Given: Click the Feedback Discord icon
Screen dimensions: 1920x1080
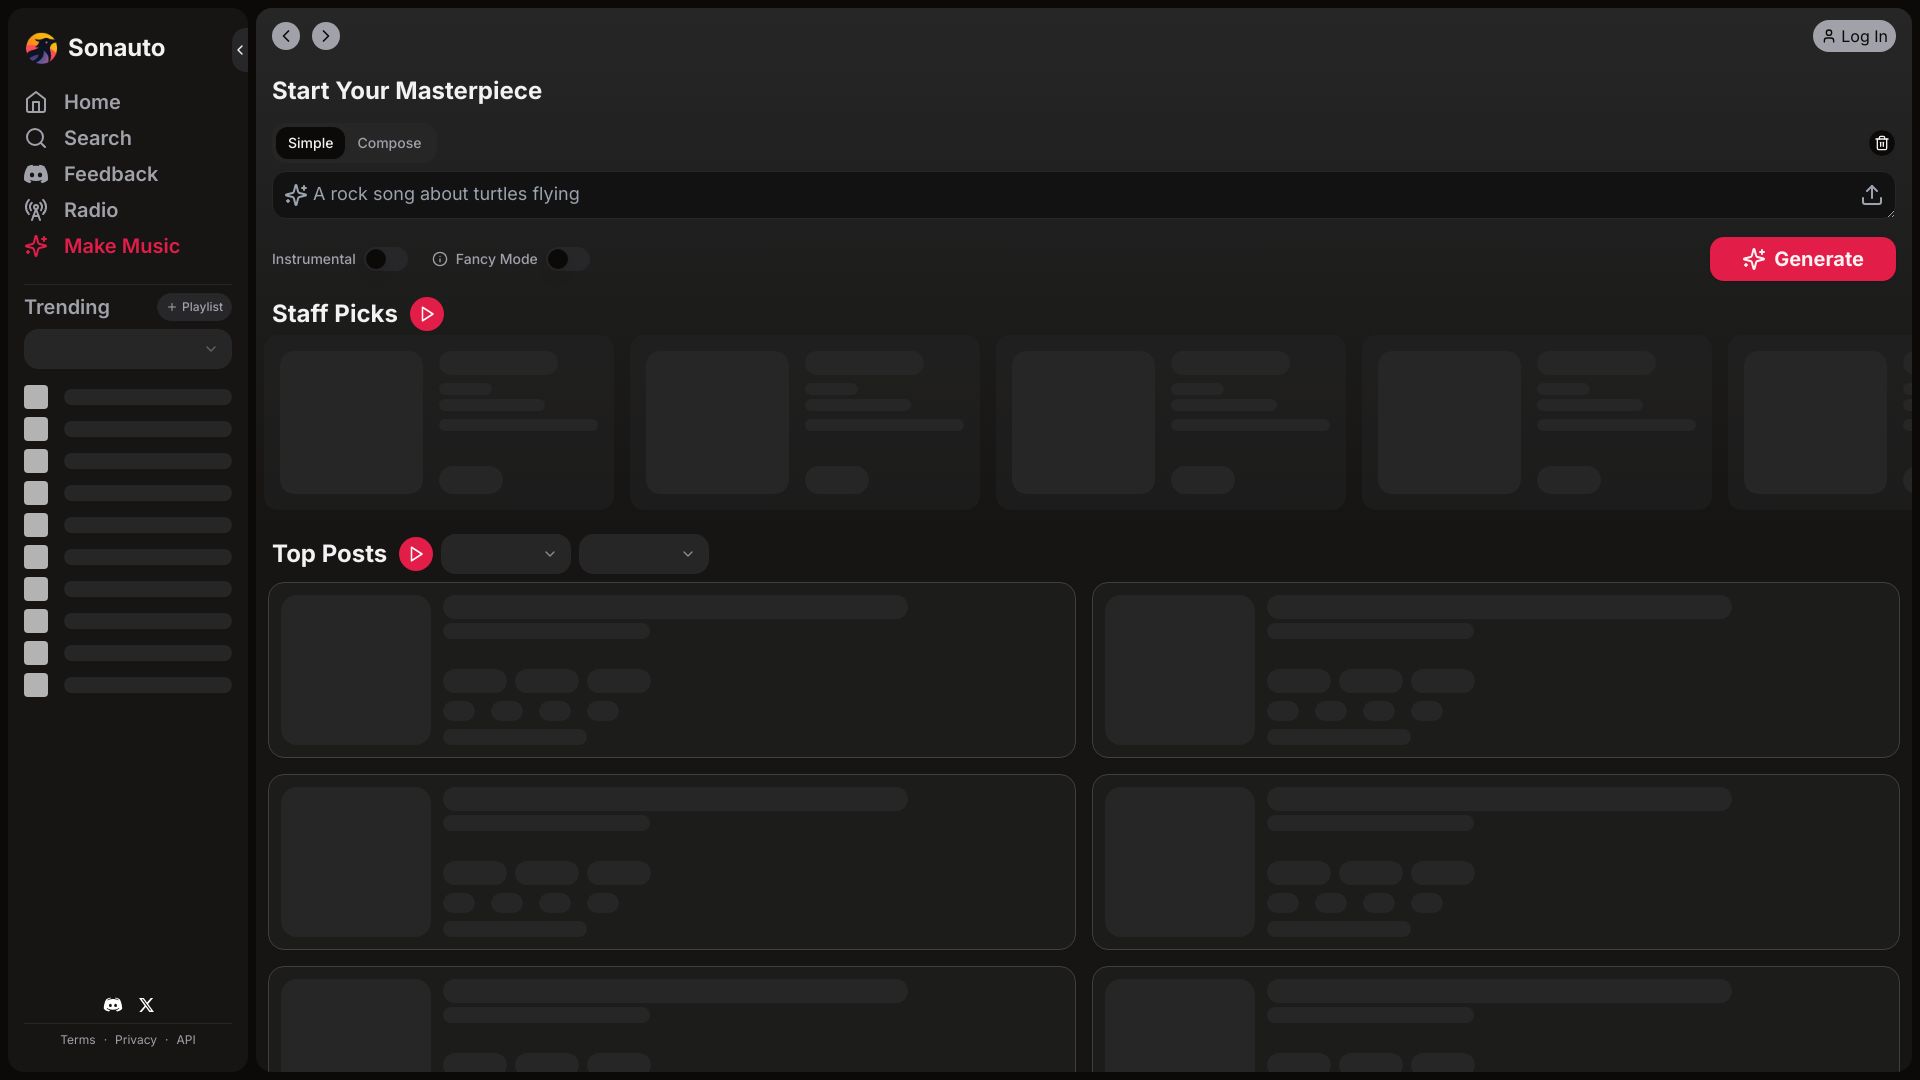Looking at the screenshot, I should (x=36, y=174).
